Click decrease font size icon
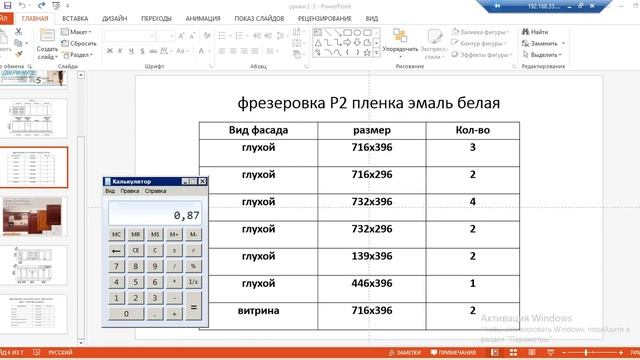Image resolution: width=640 pixels, height=360 pixels. pyautogui.click(x=192, y=36)
